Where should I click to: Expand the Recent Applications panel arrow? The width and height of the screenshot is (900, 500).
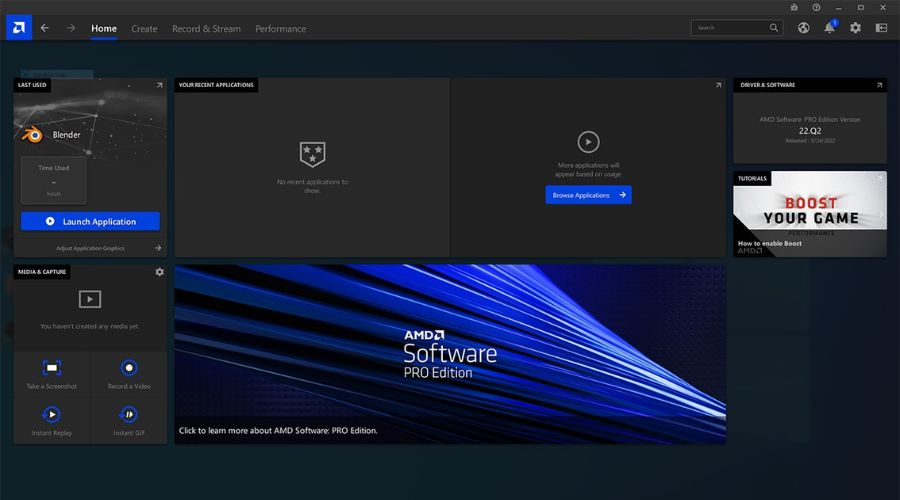click(x=718, y=85)
